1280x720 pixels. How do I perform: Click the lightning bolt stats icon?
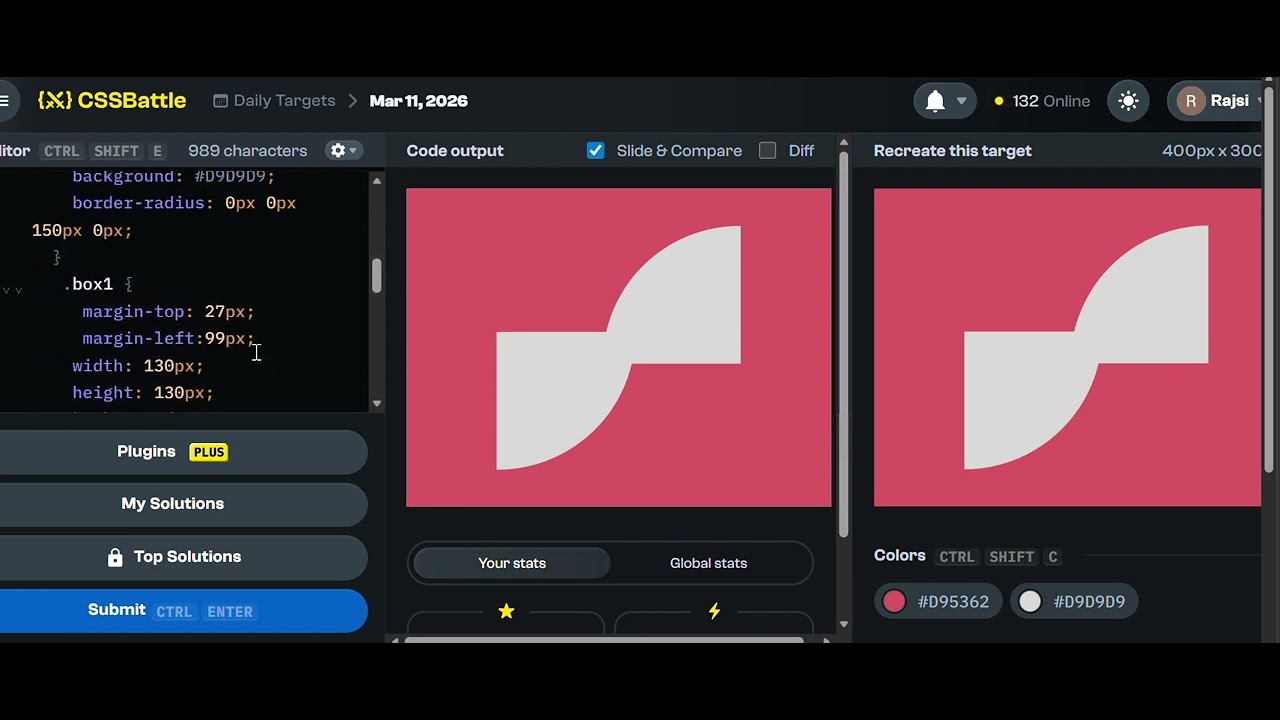coord(714,611)
